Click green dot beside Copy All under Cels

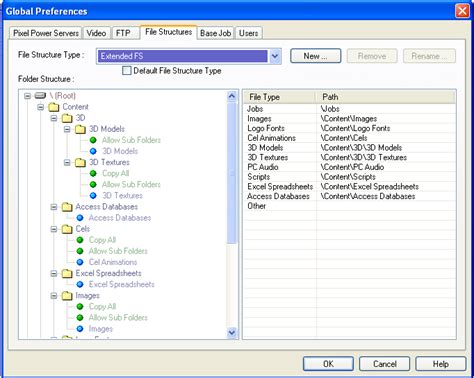pos(80,240)
